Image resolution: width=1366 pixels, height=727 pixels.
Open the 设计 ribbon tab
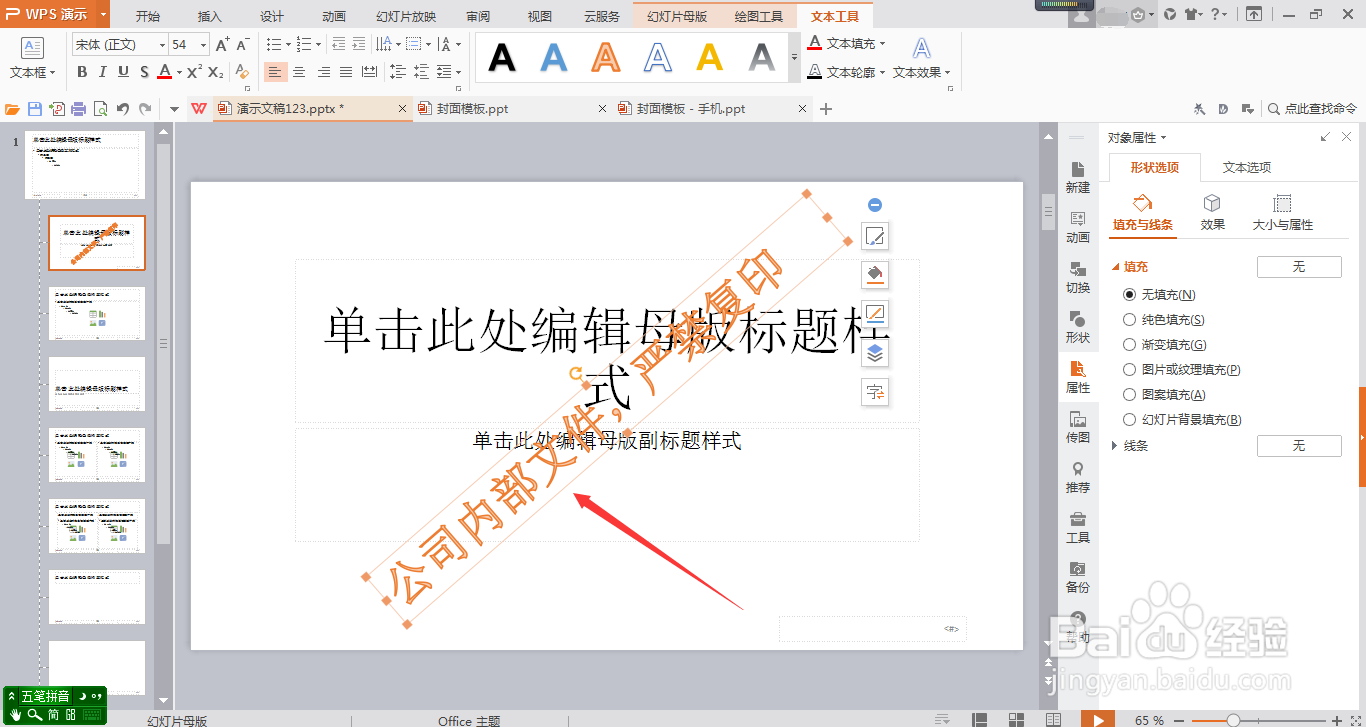coord(272,16)
